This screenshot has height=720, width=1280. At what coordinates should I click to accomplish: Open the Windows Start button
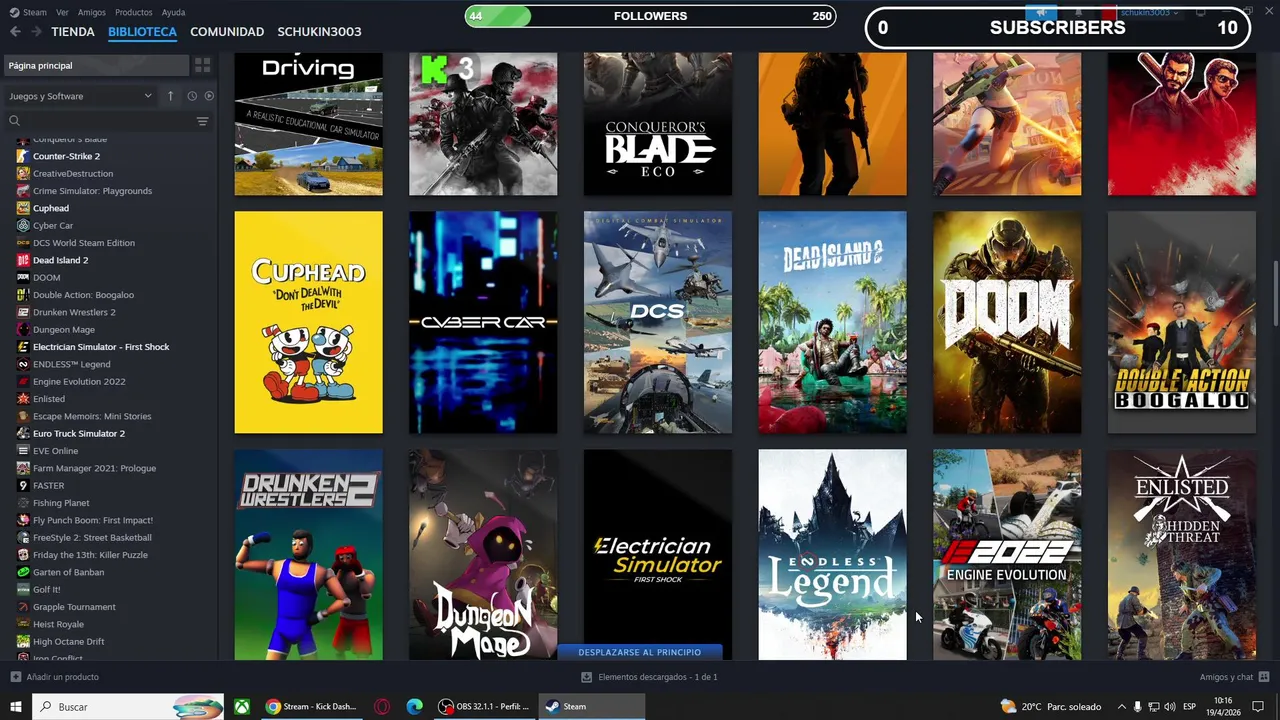[16, 707]
